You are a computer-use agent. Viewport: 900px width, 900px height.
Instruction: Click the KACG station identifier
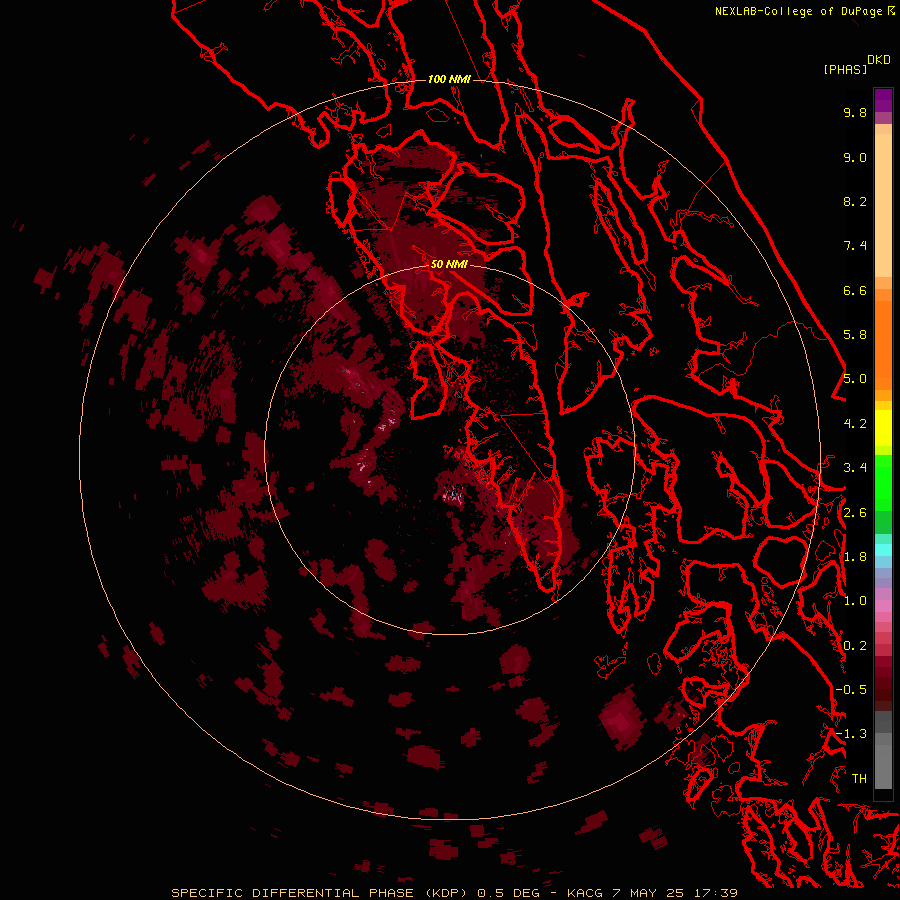point(585,893)
